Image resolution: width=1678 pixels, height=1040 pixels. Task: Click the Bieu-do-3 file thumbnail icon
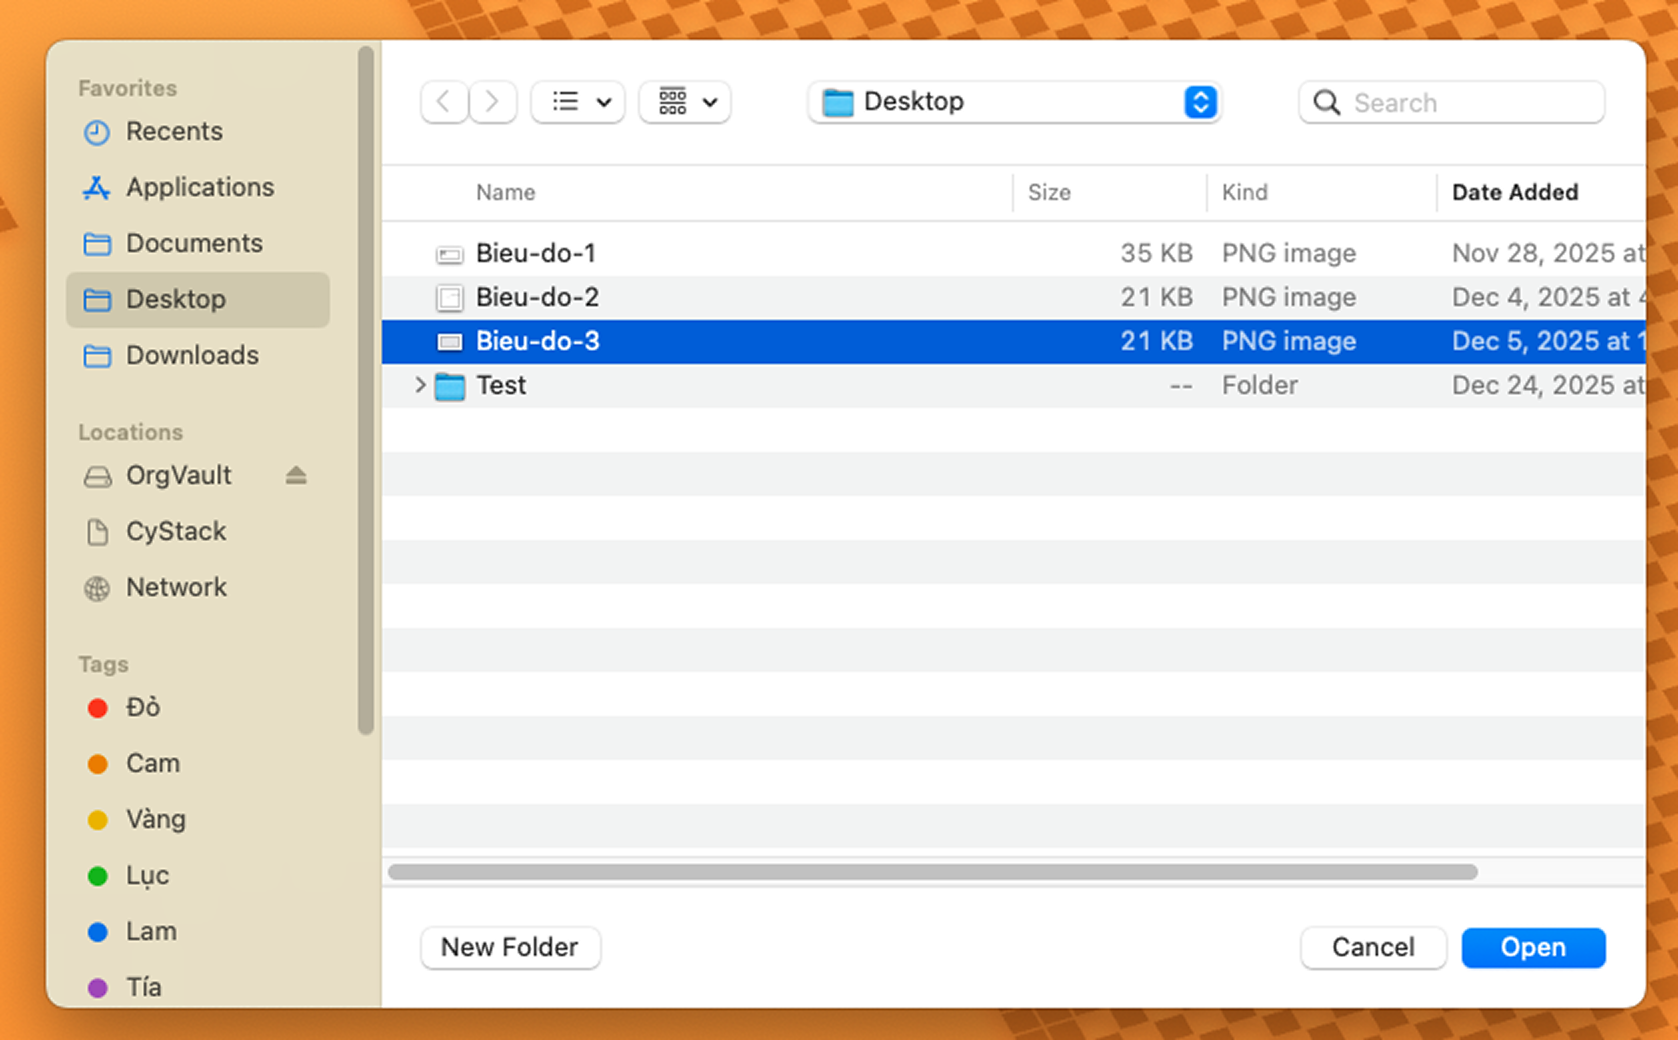(450, 342)
